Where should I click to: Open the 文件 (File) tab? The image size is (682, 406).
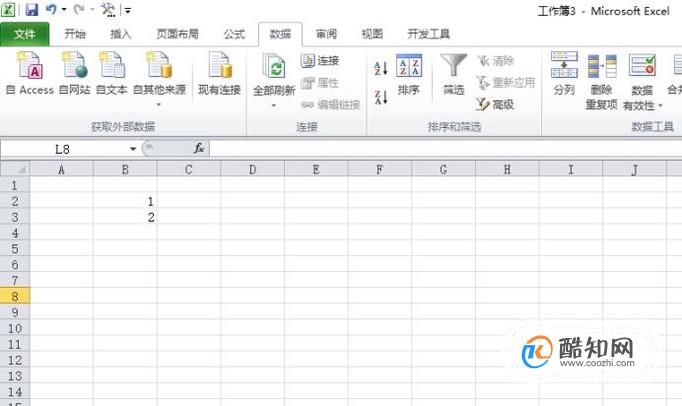click(25, 34)
